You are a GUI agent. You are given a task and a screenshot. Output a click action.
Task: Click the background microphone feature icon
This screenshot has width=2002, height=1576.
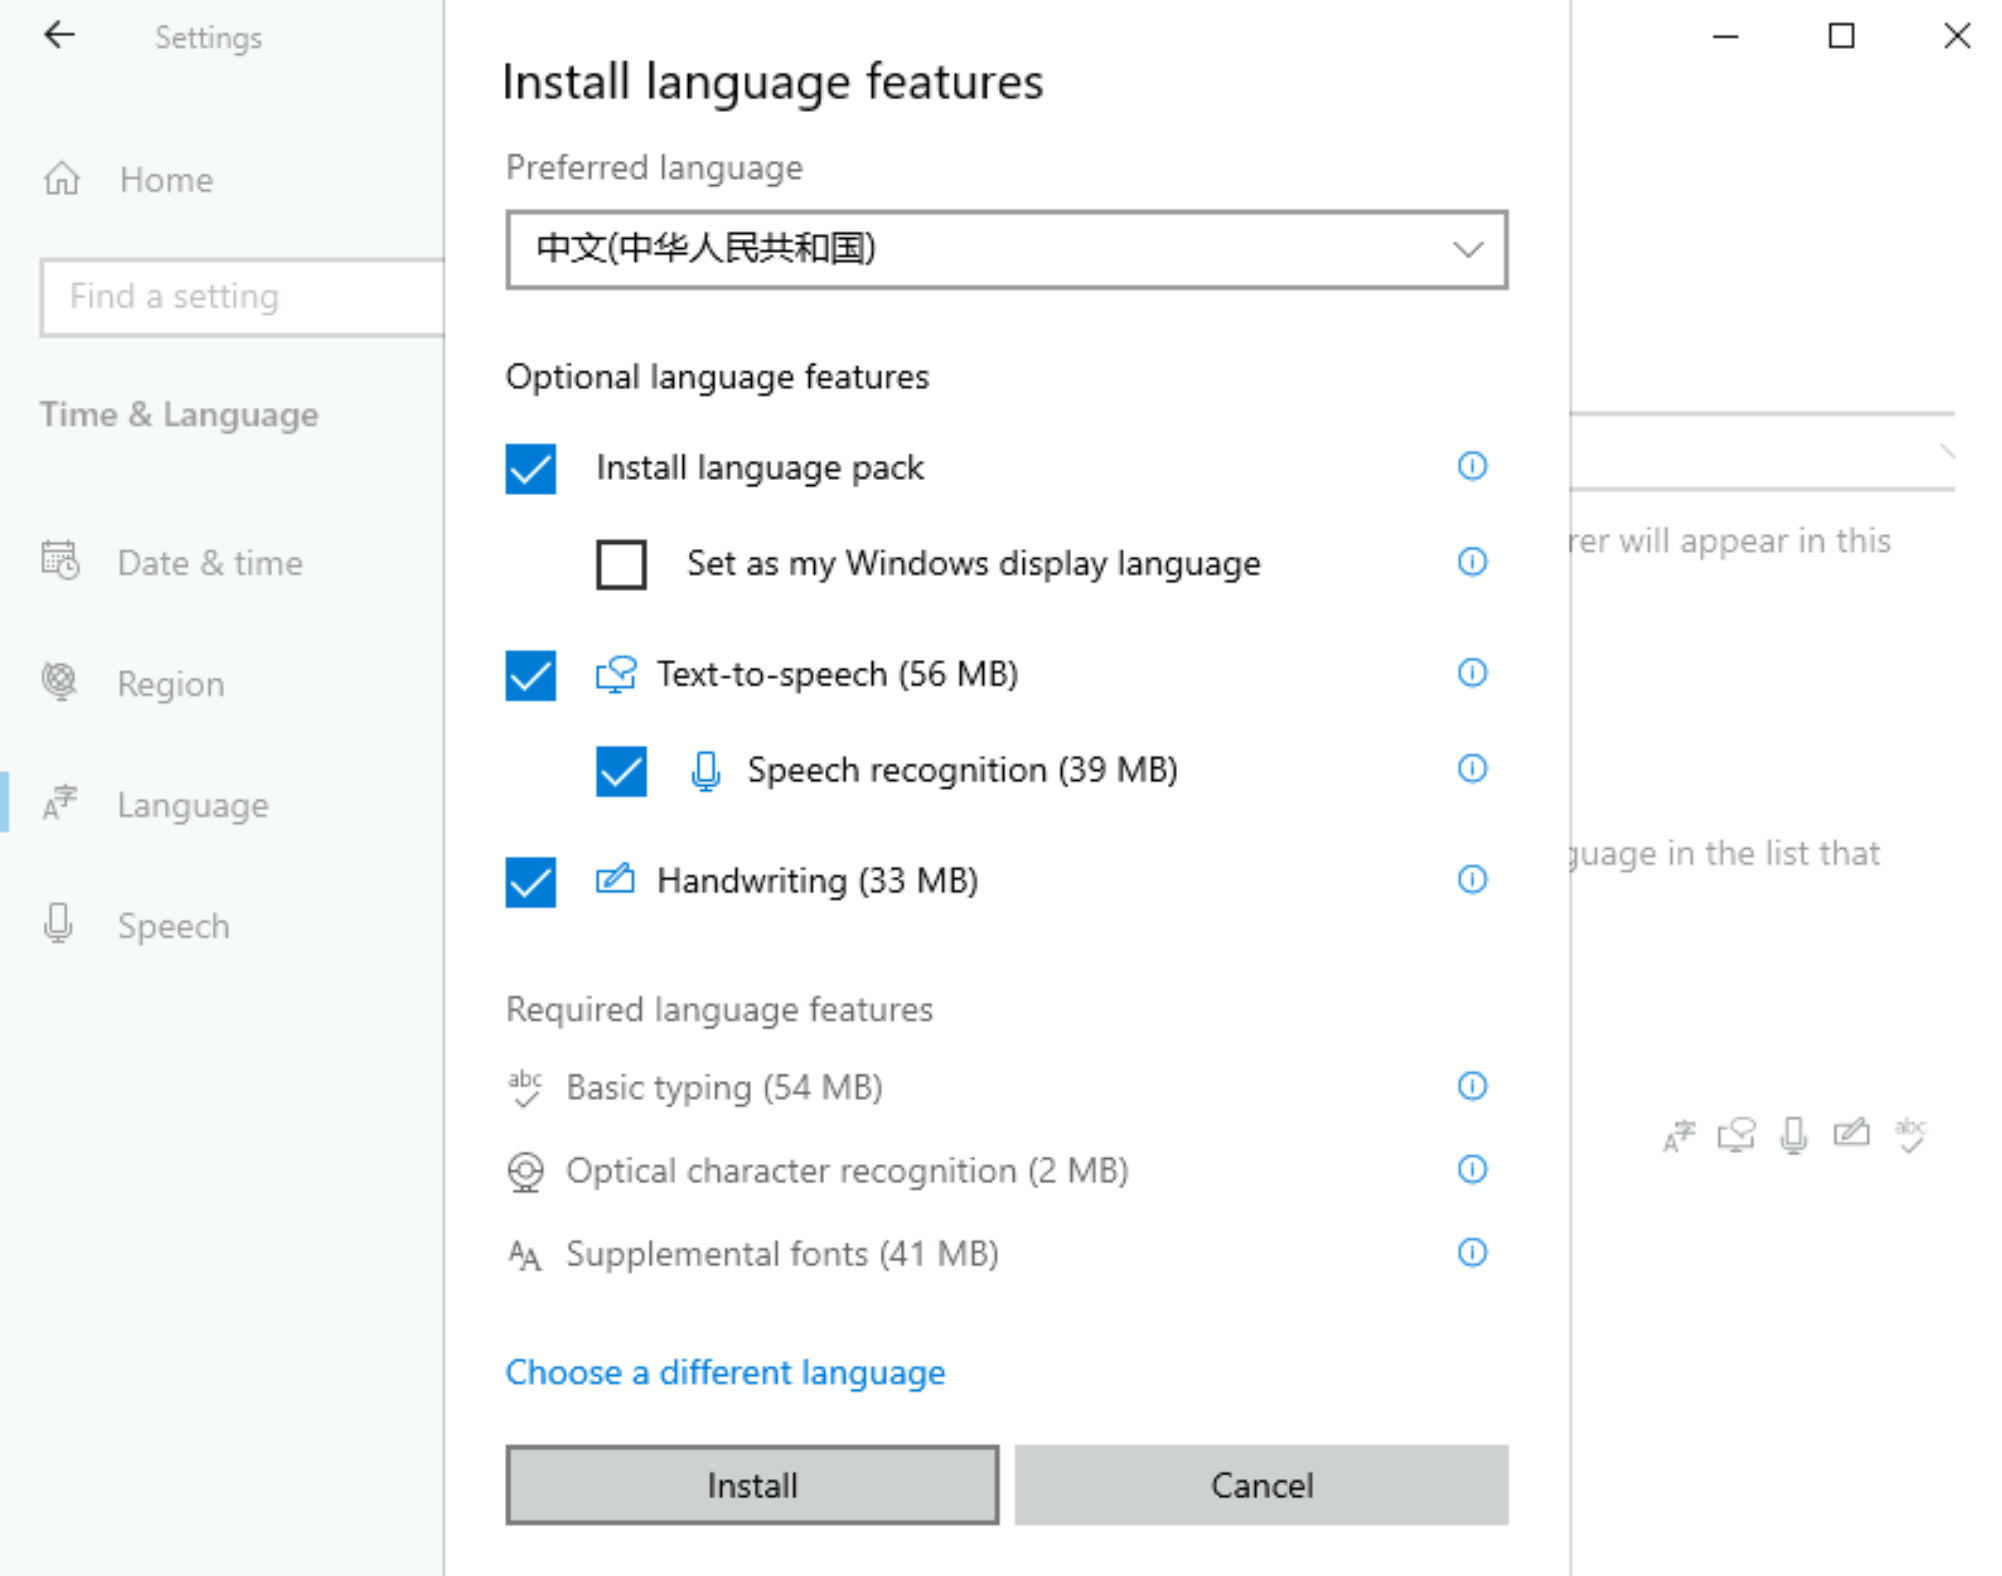tap(1794, 1135)
